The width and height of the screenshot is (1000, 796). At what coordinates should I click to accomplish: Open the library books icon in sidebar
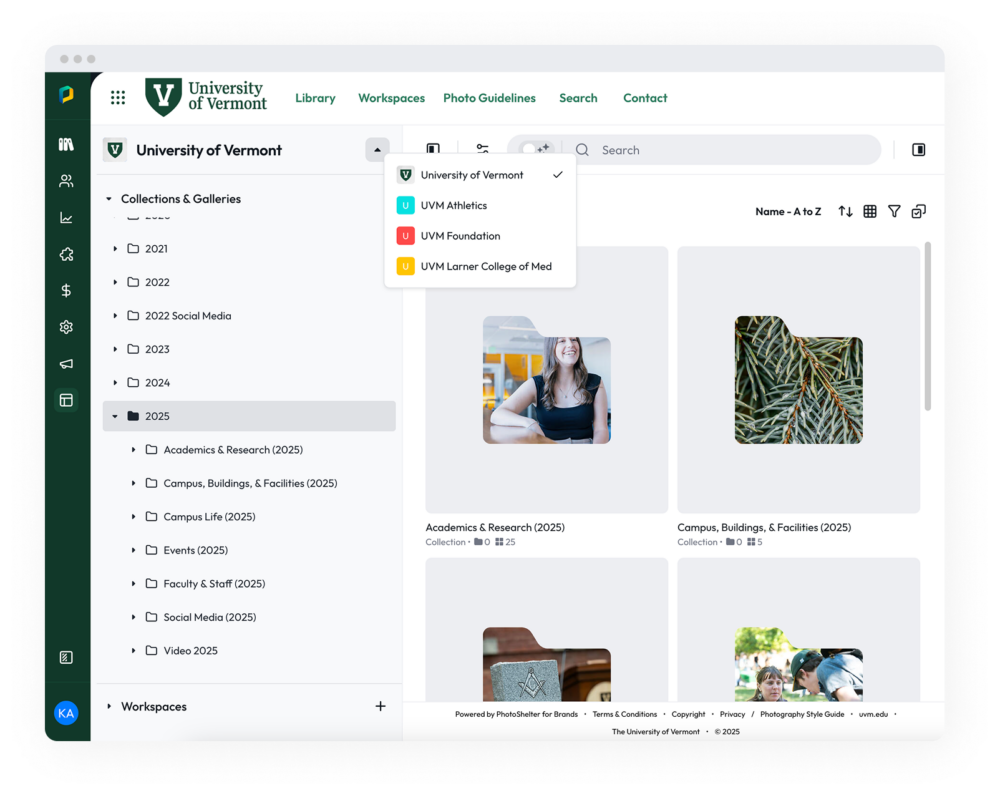(x=66, y=145)
